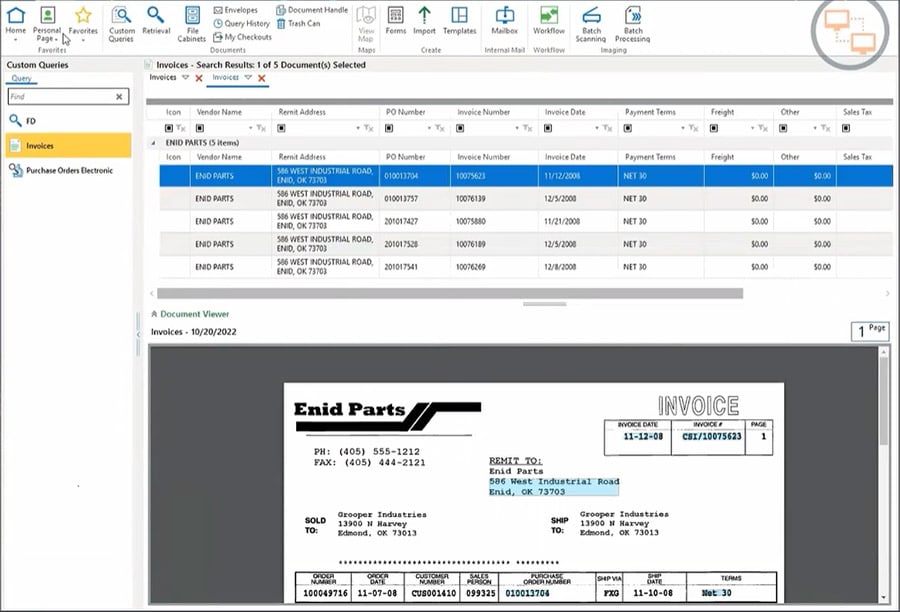Open the Import tool

(x=425, y=20)
